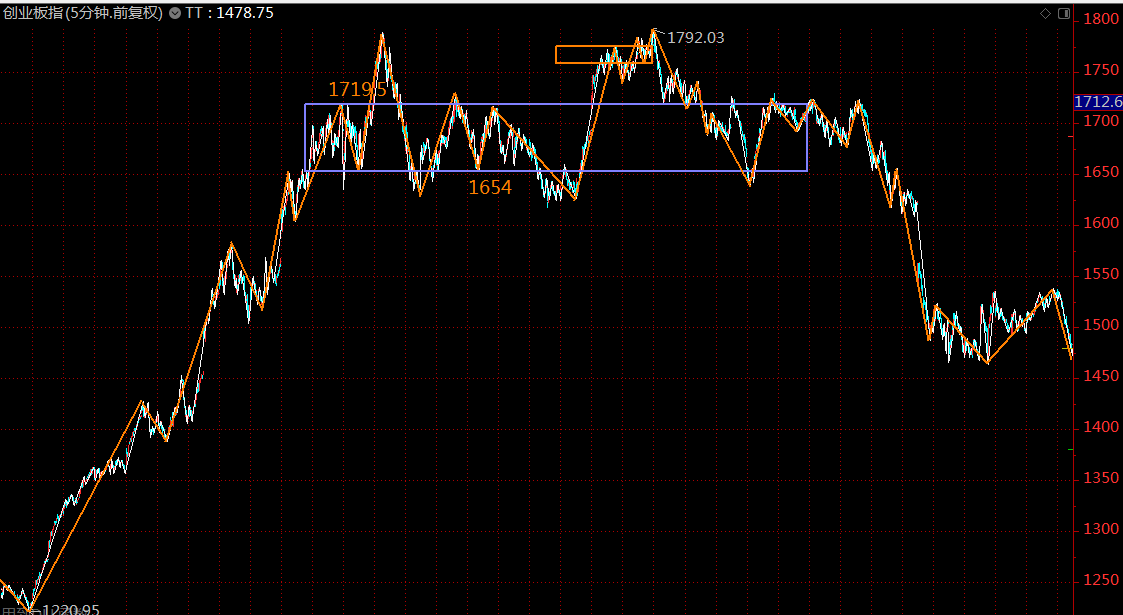
Task: Click the TT: 1478.75 indicator value
Action: point(229,13)
